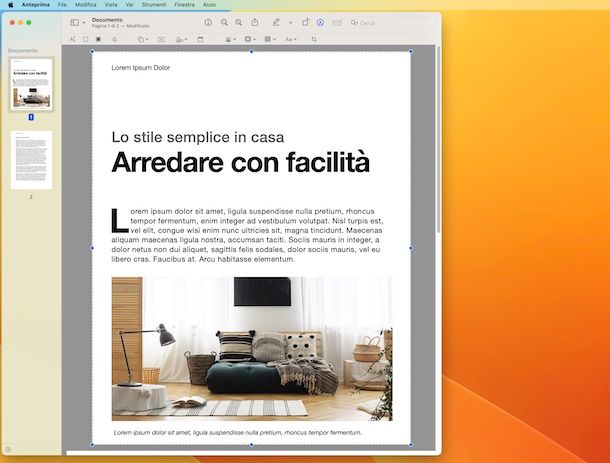Click the "Arredare con facilità" headline
610x463 pixels.
point(240,162)
